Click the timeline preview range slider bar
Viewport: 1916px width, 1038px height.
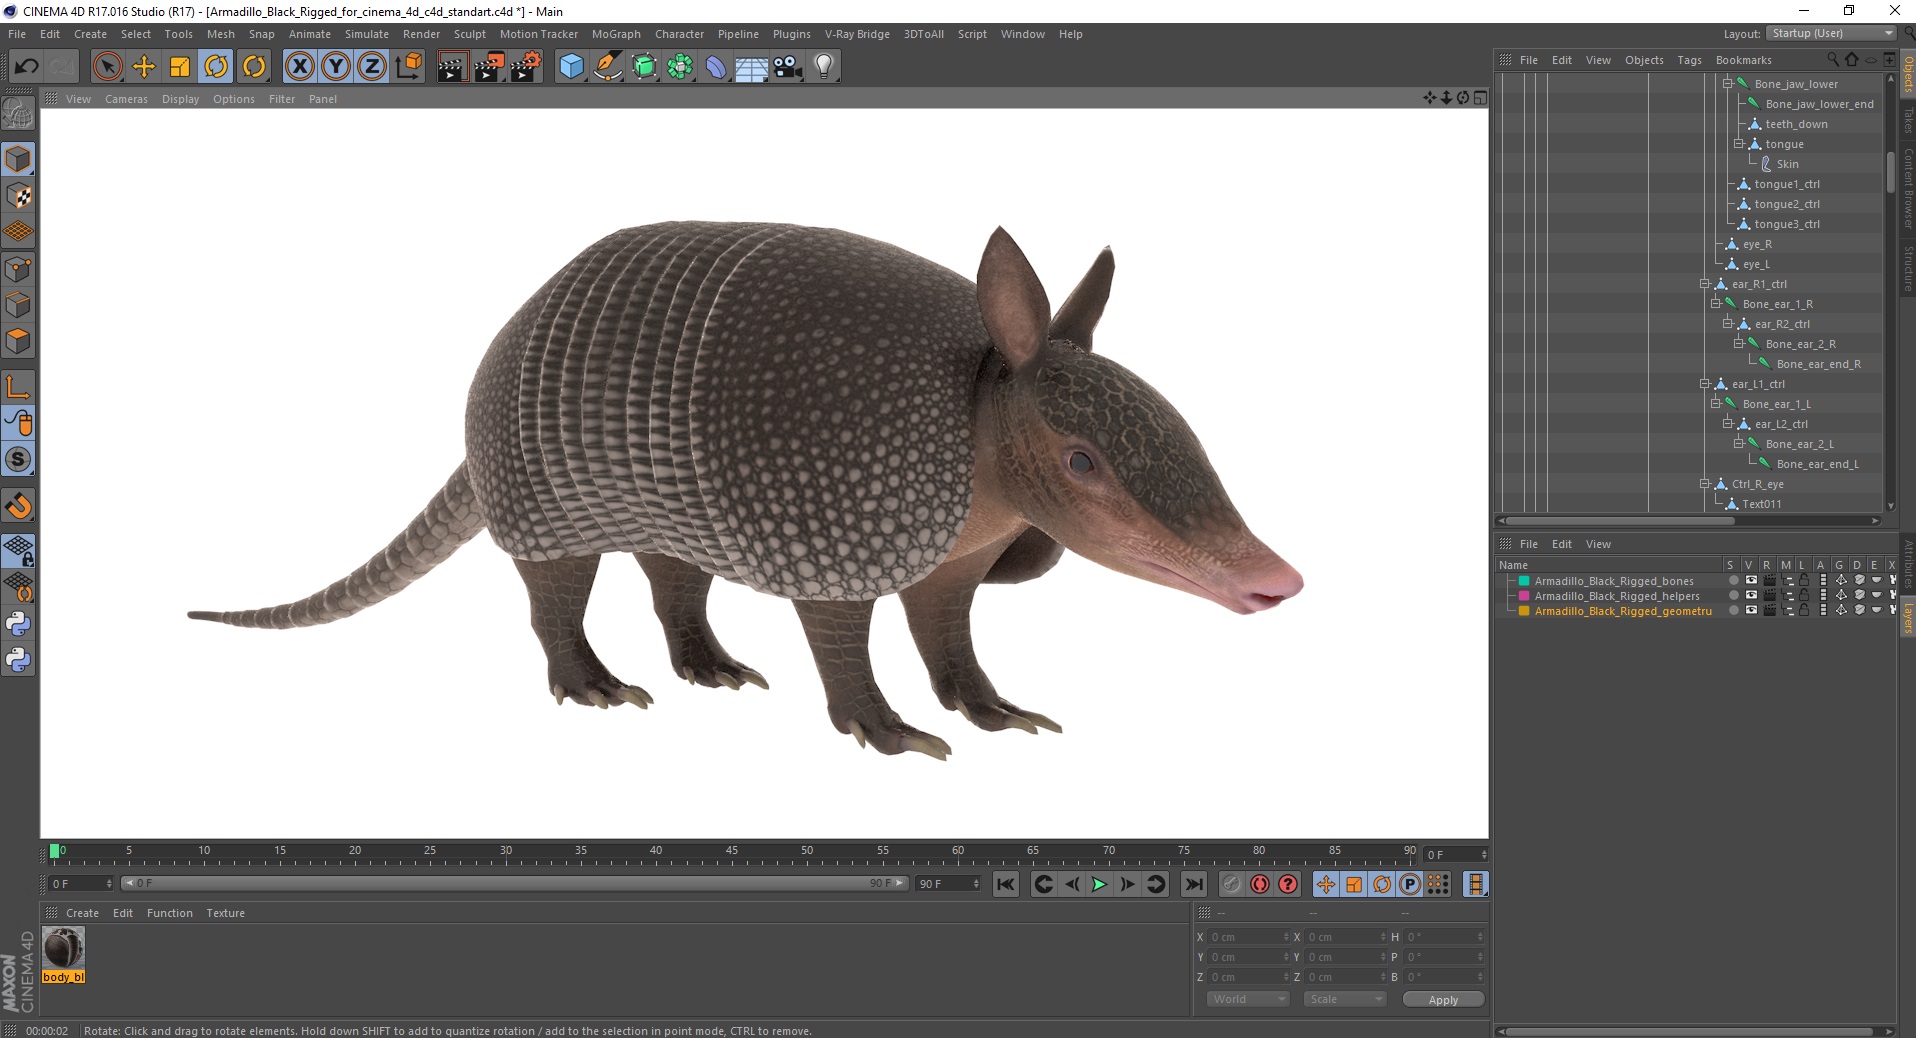coord(514,883)
